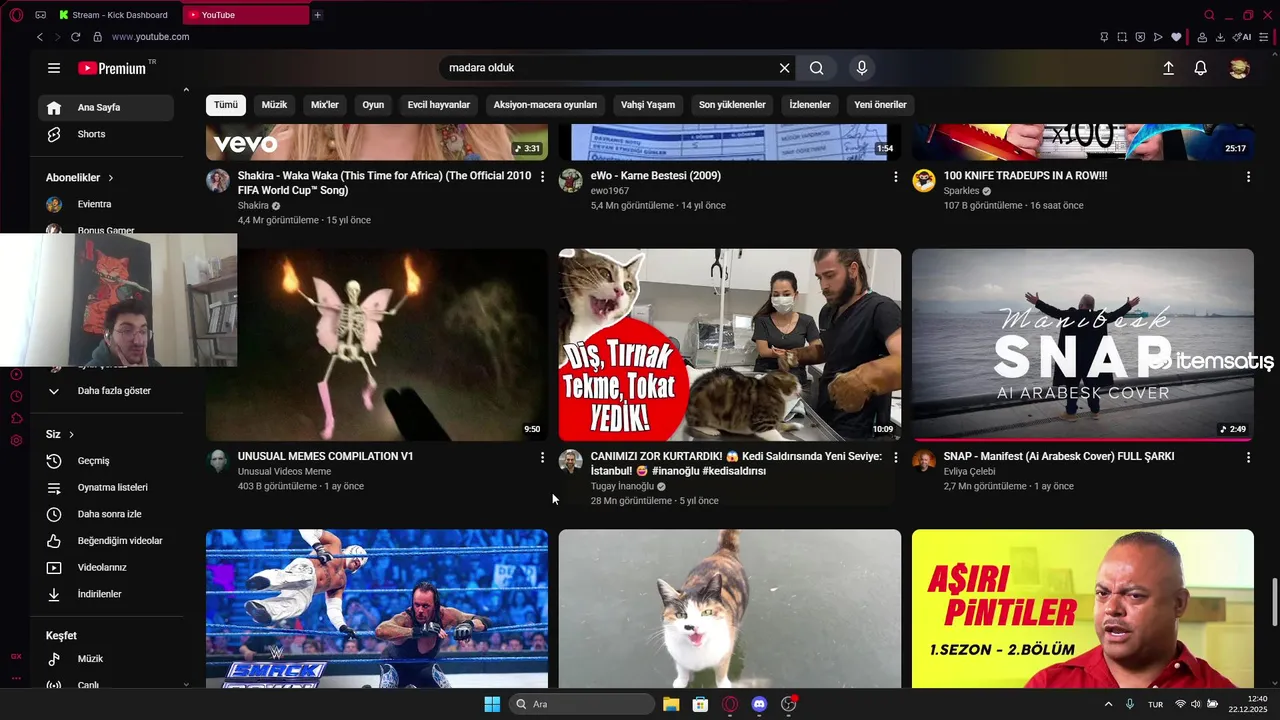Expand the Abonelikler section chevron
This screenshot has width=1280, height=720.
(110, 178)
